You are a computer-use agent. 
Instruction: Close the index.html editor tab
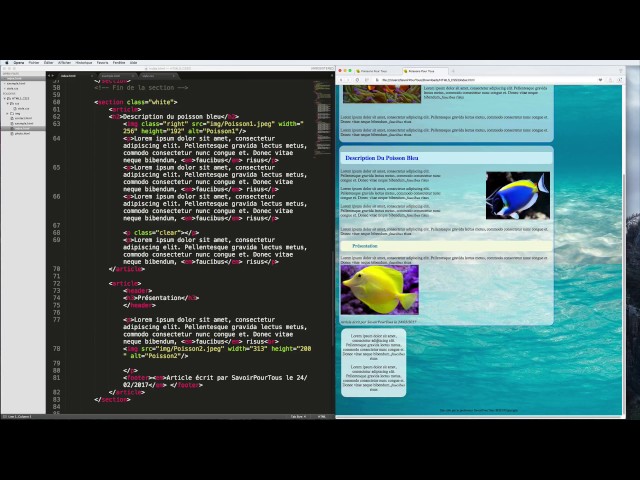(x=92, y=76)
